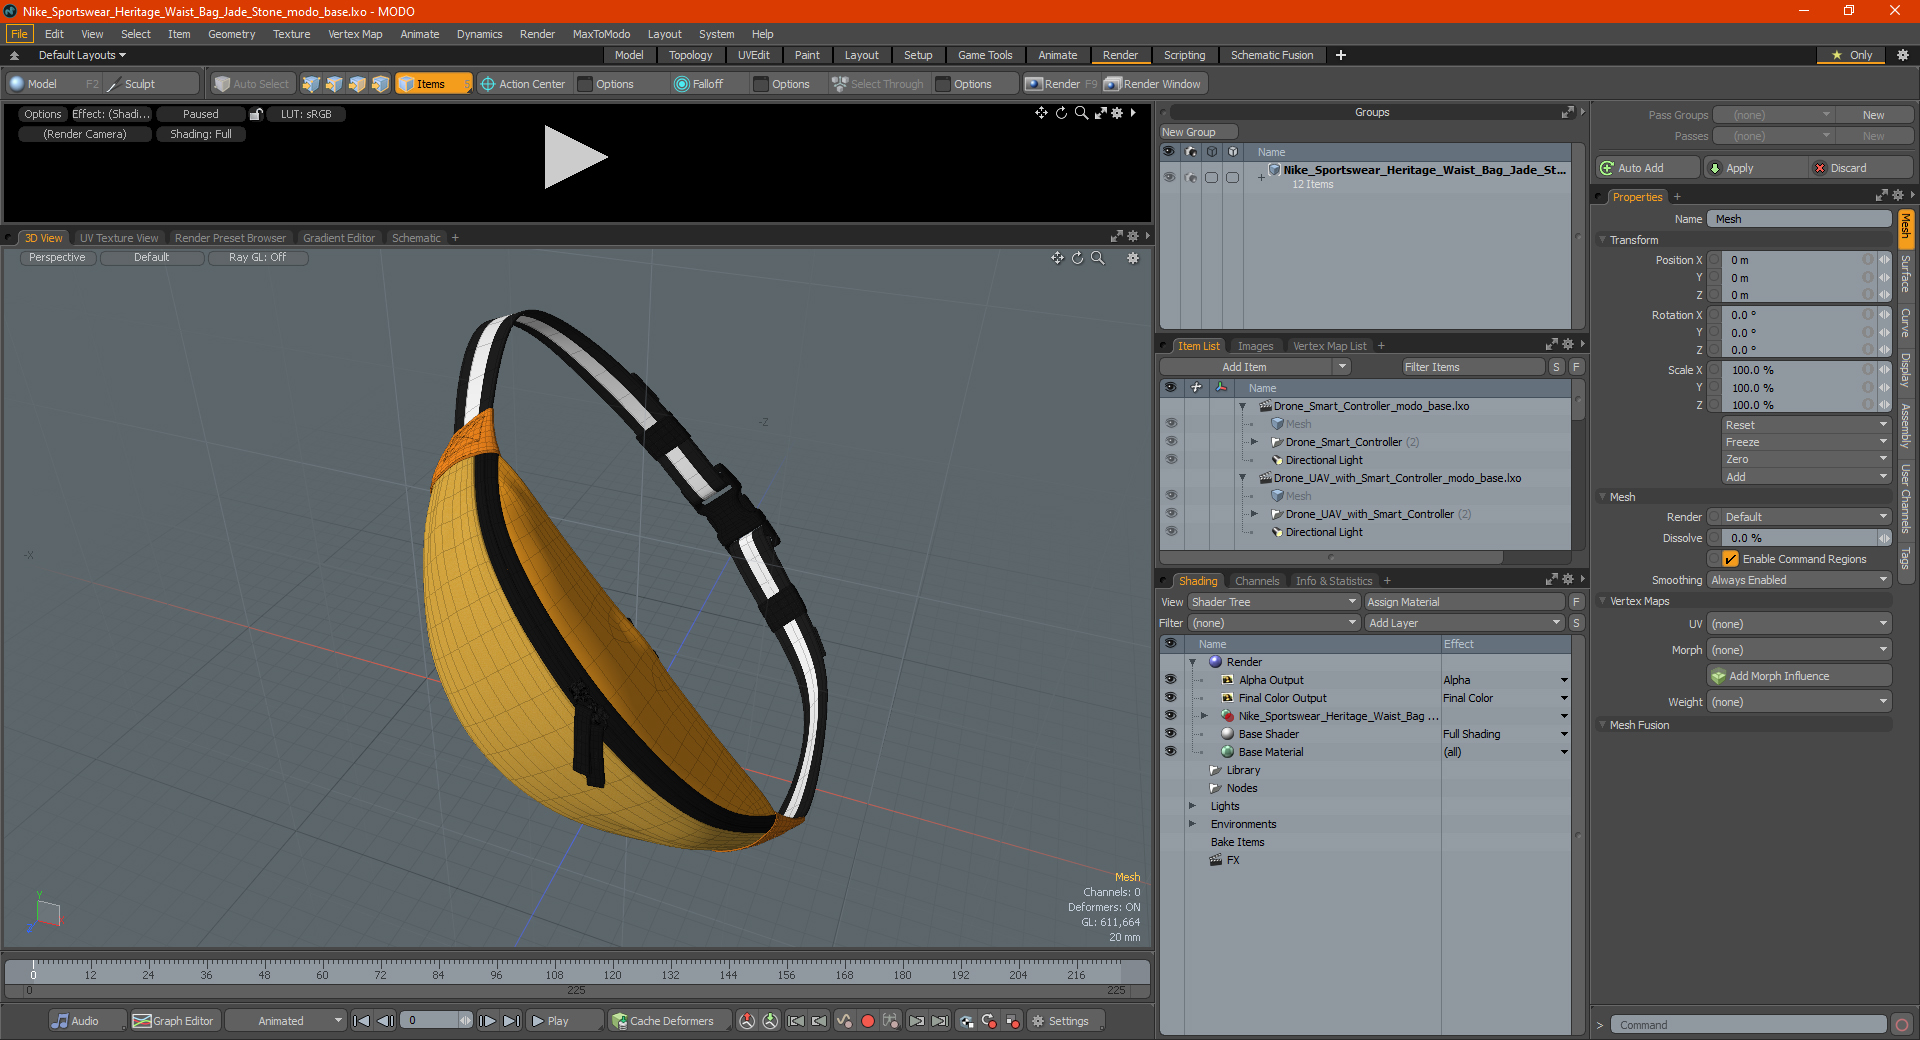The width and height of the screenshot is (1920, 1040).
Task: Click Command input field
Action: pyautogui.click(x=1748, y=1025)
